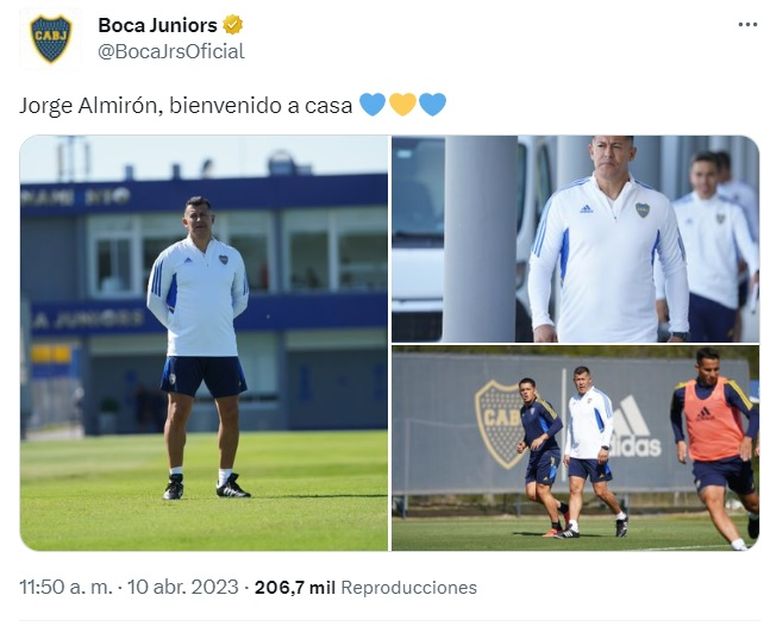
Task: Click the yellow heart emoji
Action: (403, 104)
